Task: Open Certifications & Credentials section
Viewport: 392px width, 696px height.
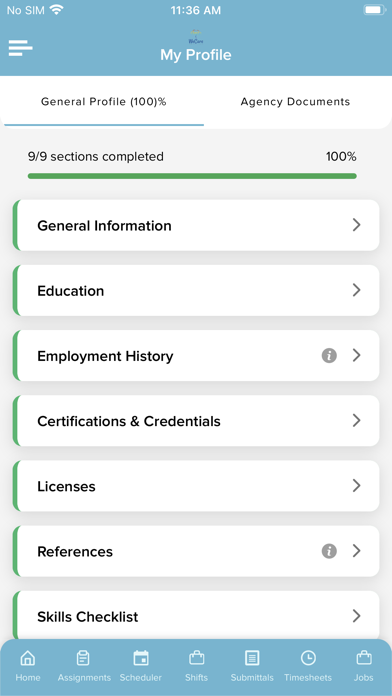Action: point(196,421)
